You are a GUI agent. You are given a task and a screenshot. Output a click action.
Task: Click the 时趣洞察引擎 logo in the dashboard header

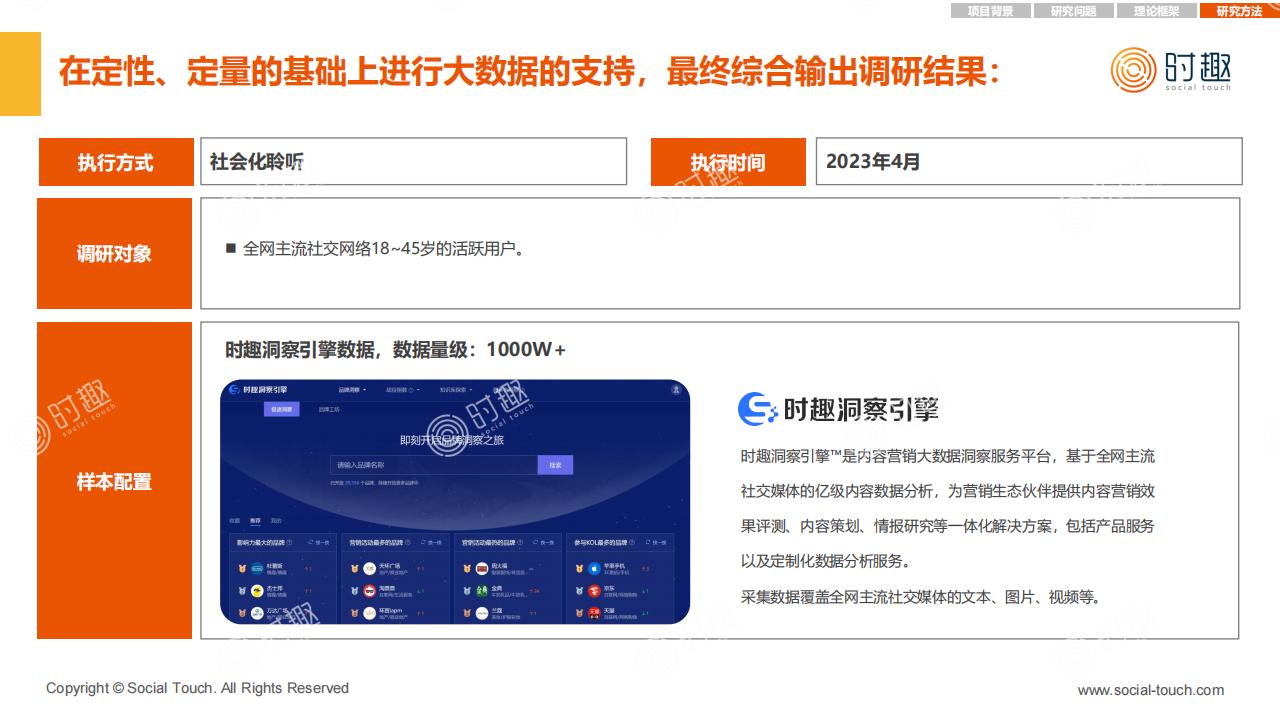[258, 389]
